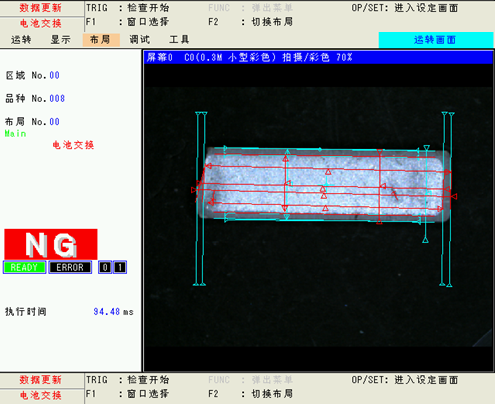The height and width of the screenshot is (413, 495).
Task: Click the red NG result indicator
Action: [x=51, y=244]
